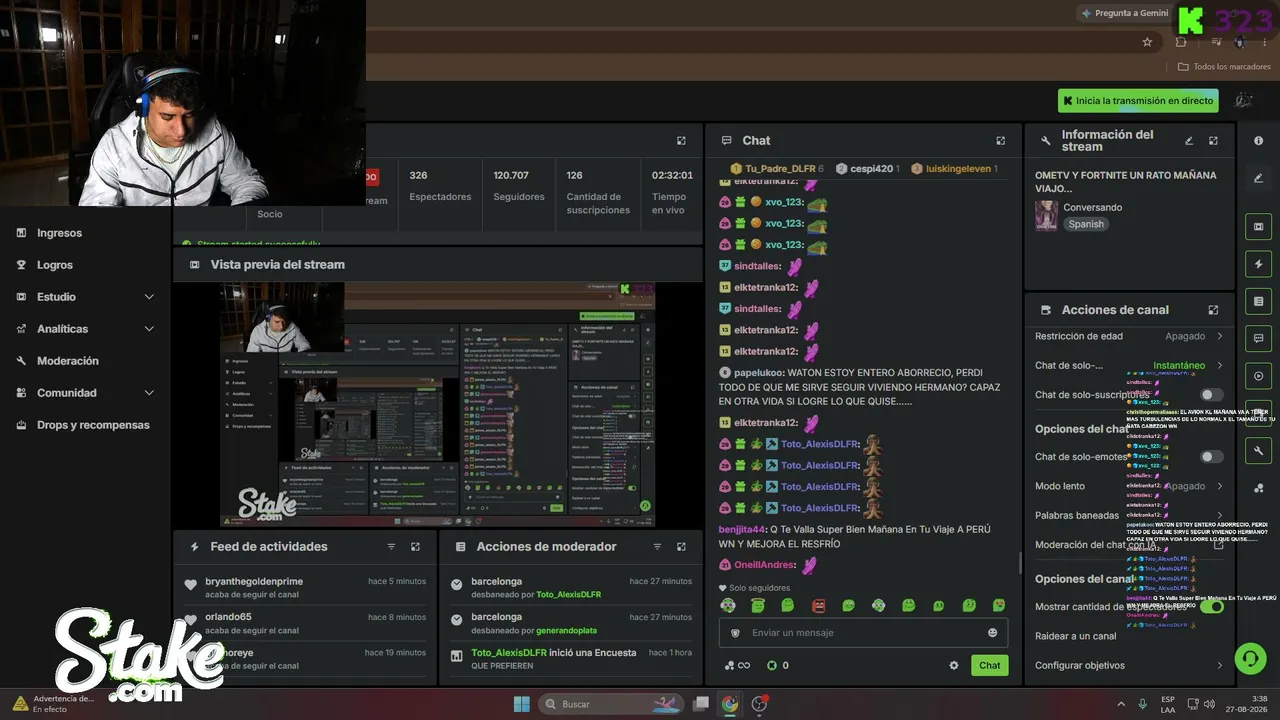Open Moderación del chat con IA

[x=1129, y=545]
